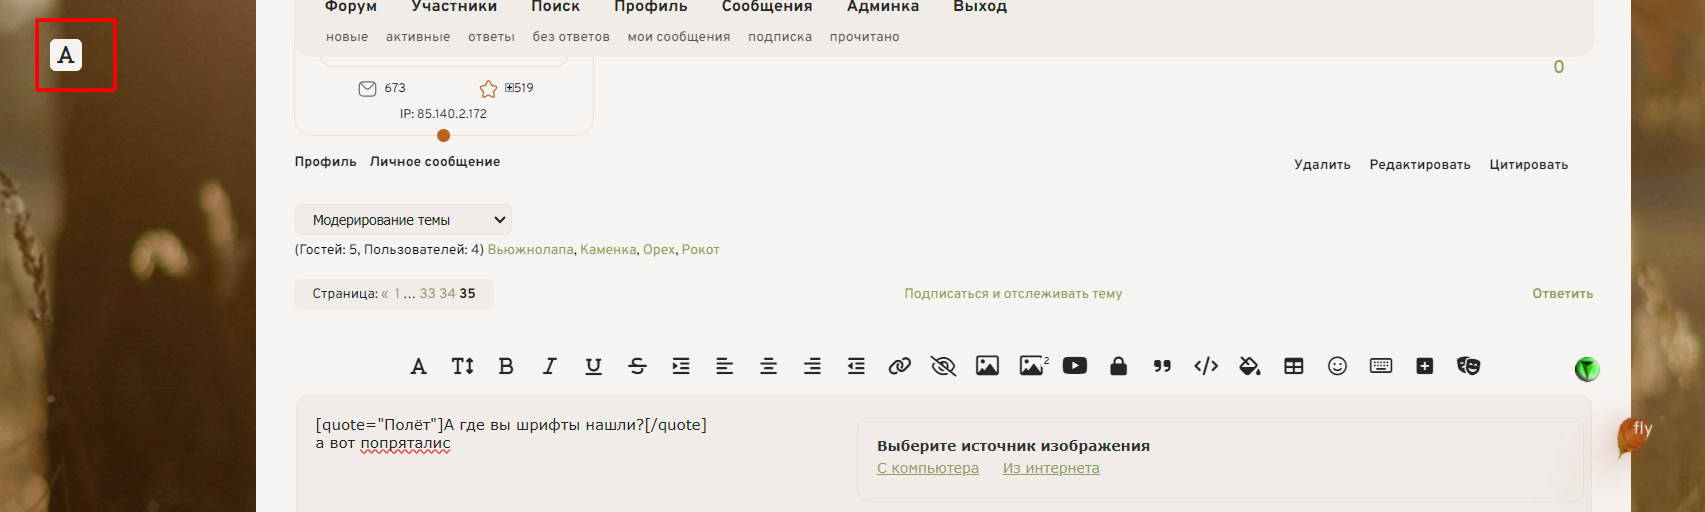Image resolution: width=1705 pixels, height=512 pixels.
Task: Insert a YouTube video
Action: [1075, 366]
